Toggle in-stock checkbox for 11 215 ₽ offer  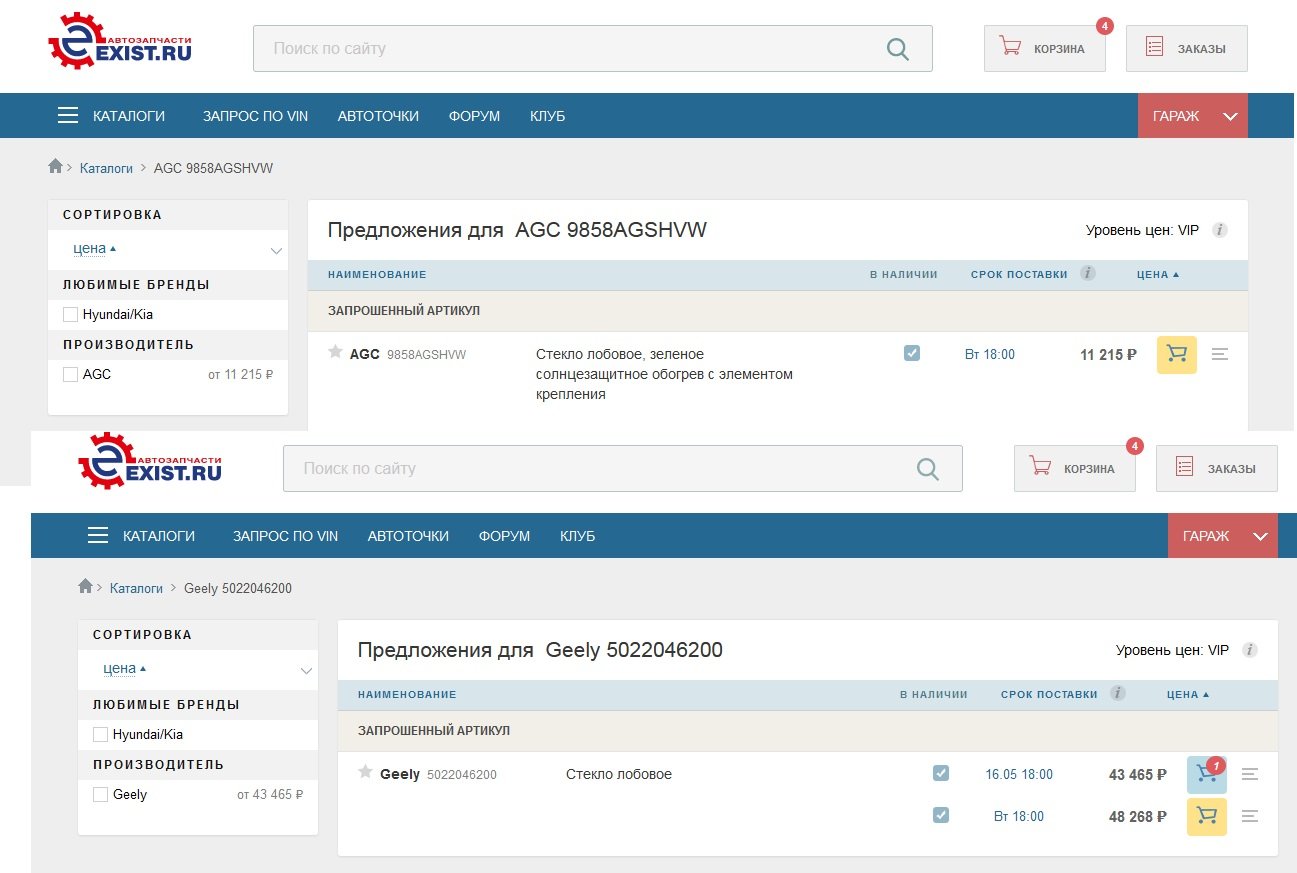(x=911, y=353)
